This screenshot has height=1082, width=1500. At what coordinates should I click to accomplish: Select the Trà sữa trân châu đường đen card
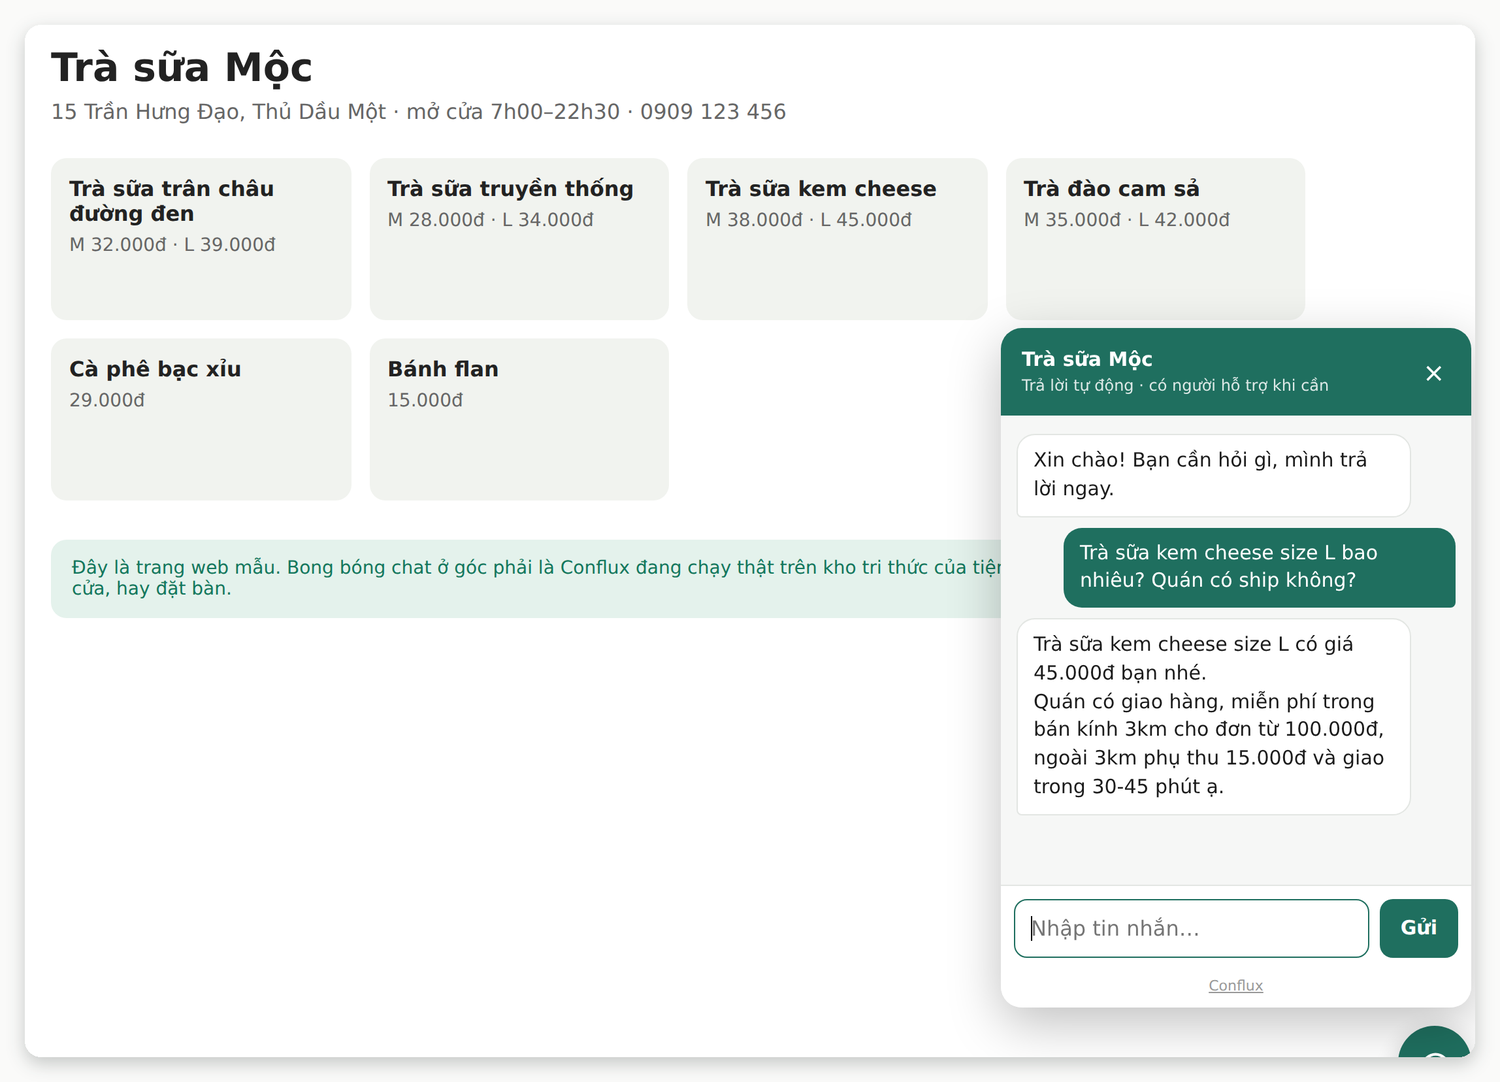tap(201, 239)
